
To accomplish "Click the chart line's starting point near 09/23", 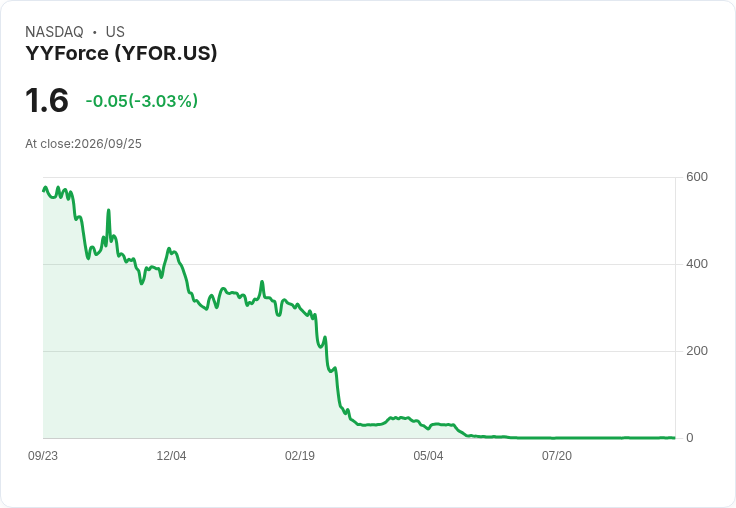I will 44,191.
